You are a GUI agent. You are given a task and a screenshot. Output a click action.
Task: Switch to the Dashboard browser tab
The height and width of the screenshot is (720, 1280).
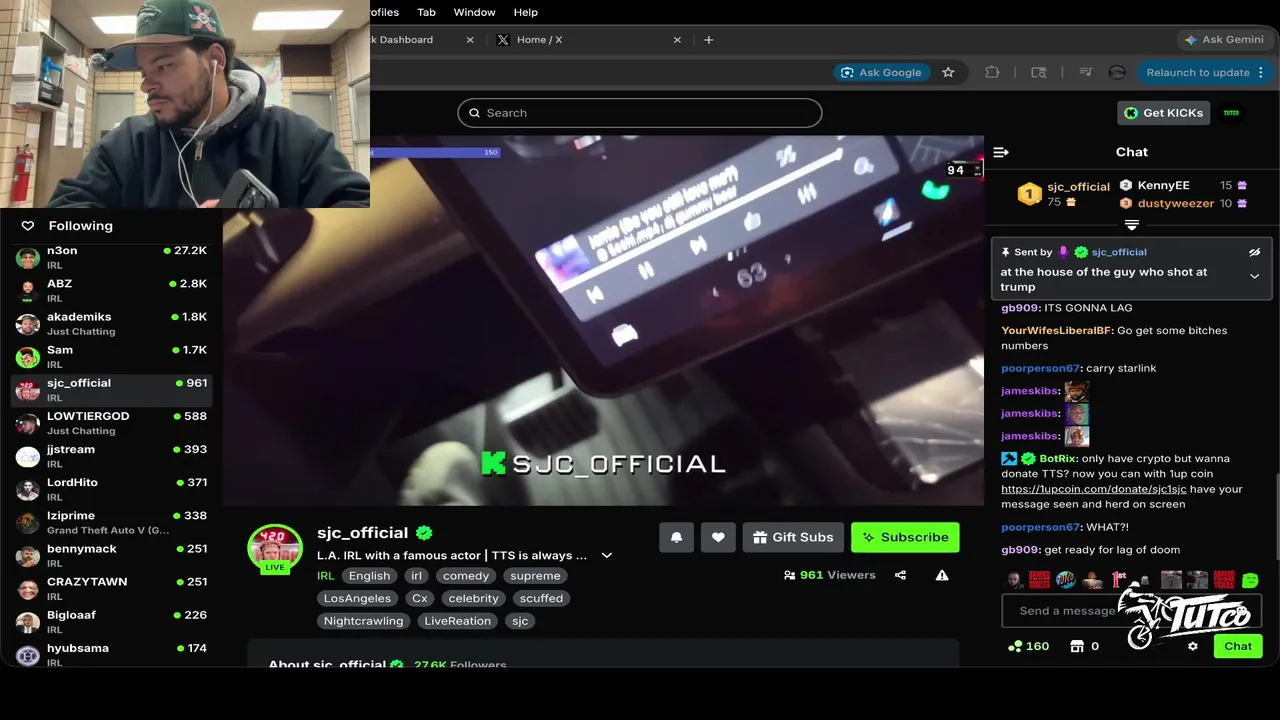pos(425,40)
